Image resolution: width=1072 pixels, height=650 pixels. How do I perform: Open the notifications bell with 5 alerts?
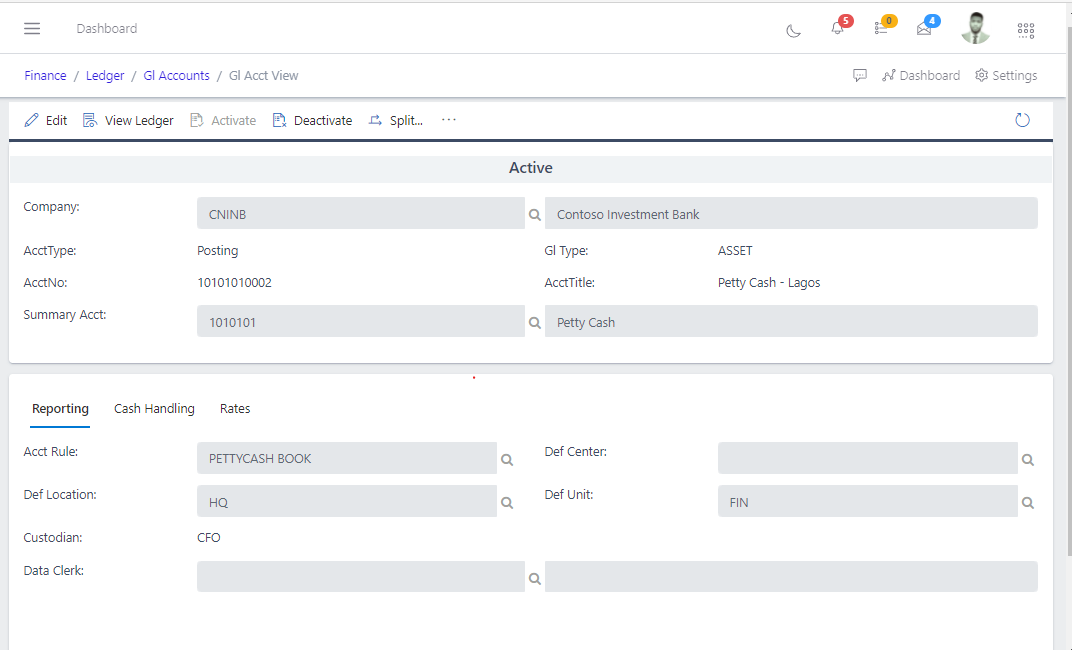tap(837, 29)
